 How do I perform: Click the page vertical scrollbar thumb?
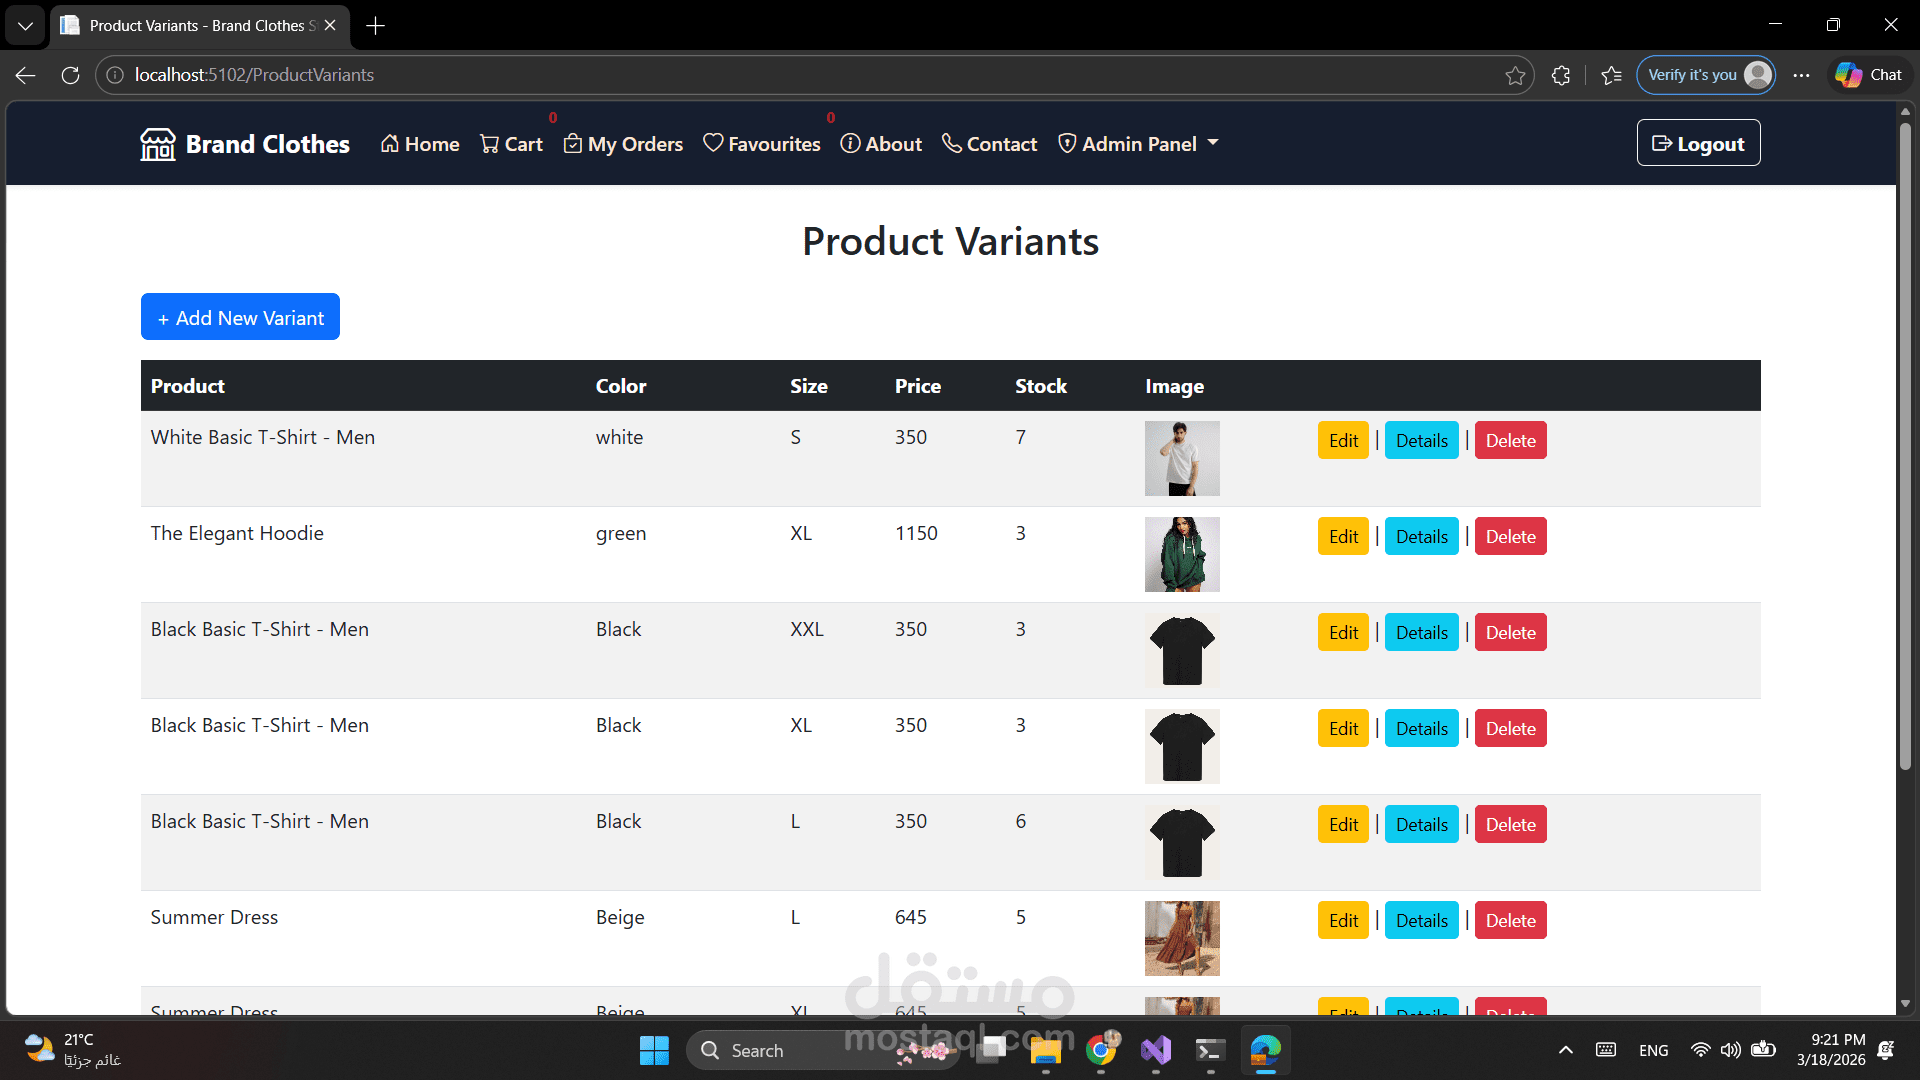pyautogui.click(x=1905, y=440)
